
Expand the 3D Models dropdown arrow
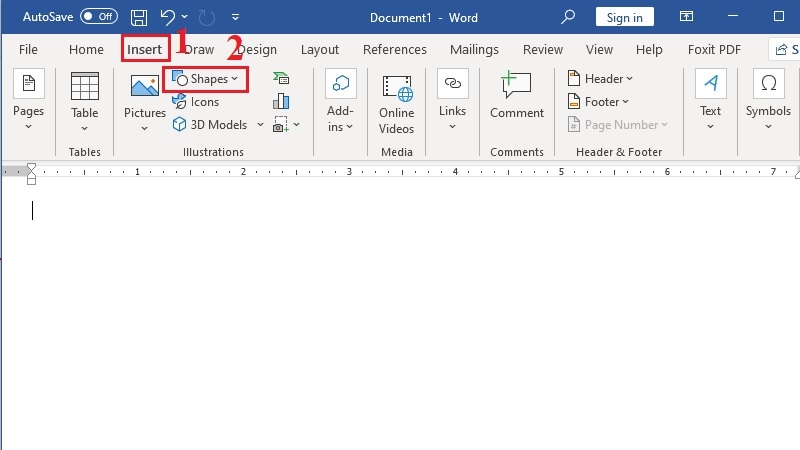(260, 124)
